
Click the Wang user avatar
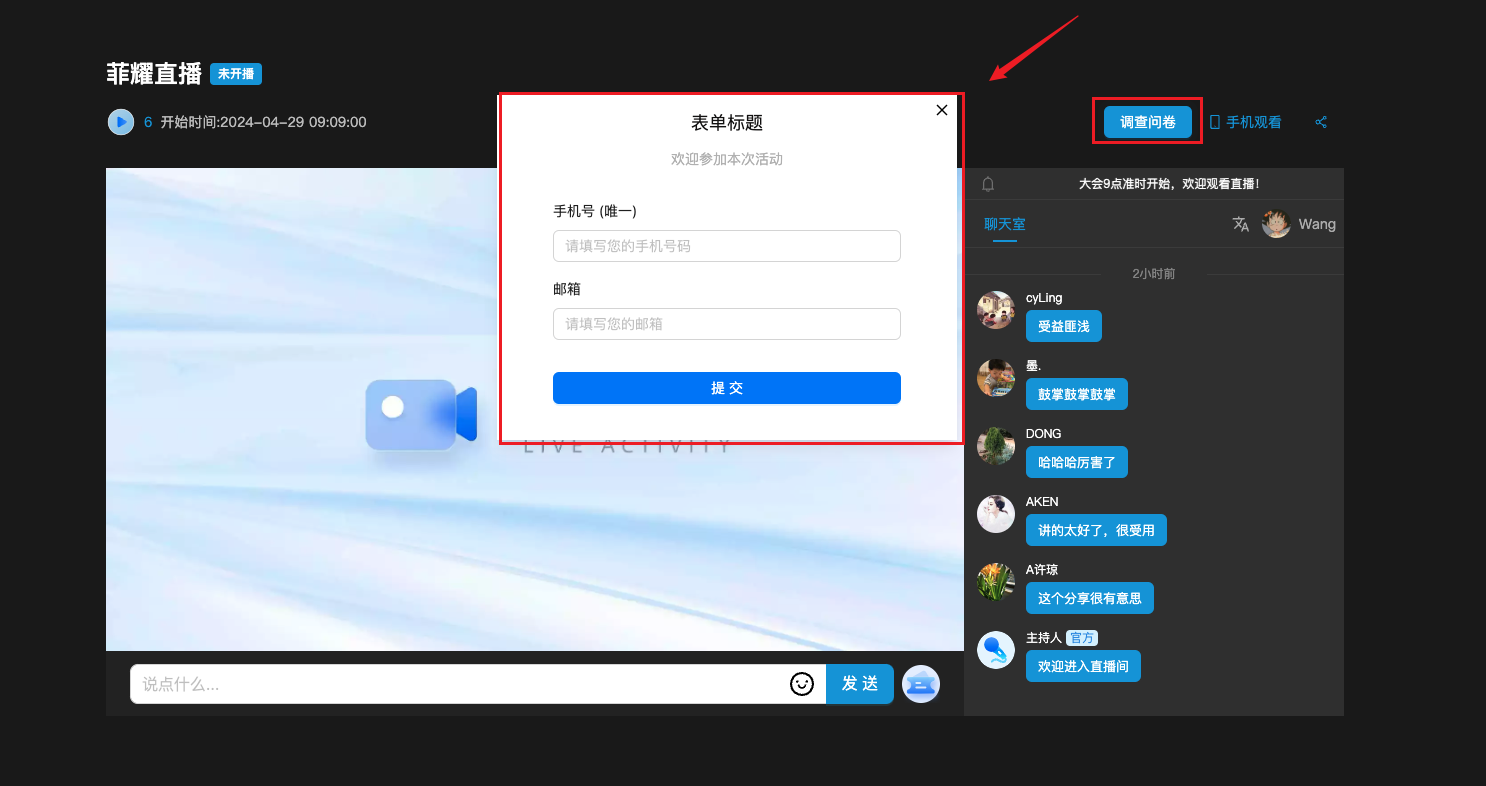pyautogui.click(x=1276, y=224)
